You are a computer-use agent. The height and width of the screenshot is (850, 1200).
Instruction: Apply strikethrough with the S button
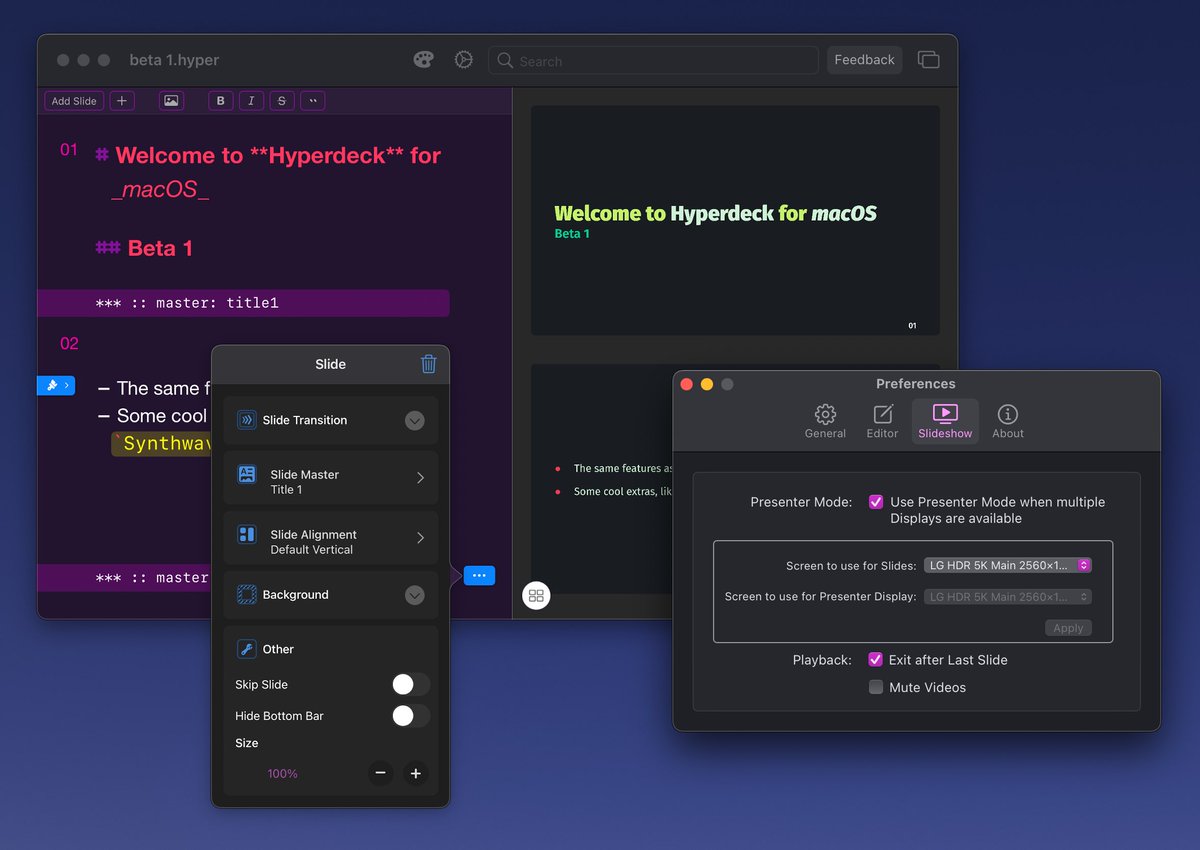pos(281,101)
